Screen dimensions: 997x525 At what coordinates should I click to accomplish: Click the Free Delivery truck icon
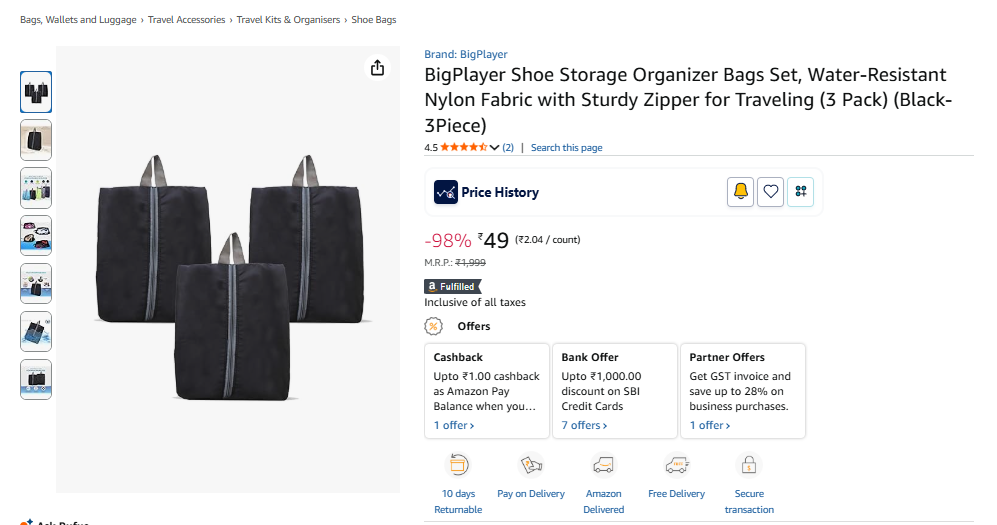point(676,465)
